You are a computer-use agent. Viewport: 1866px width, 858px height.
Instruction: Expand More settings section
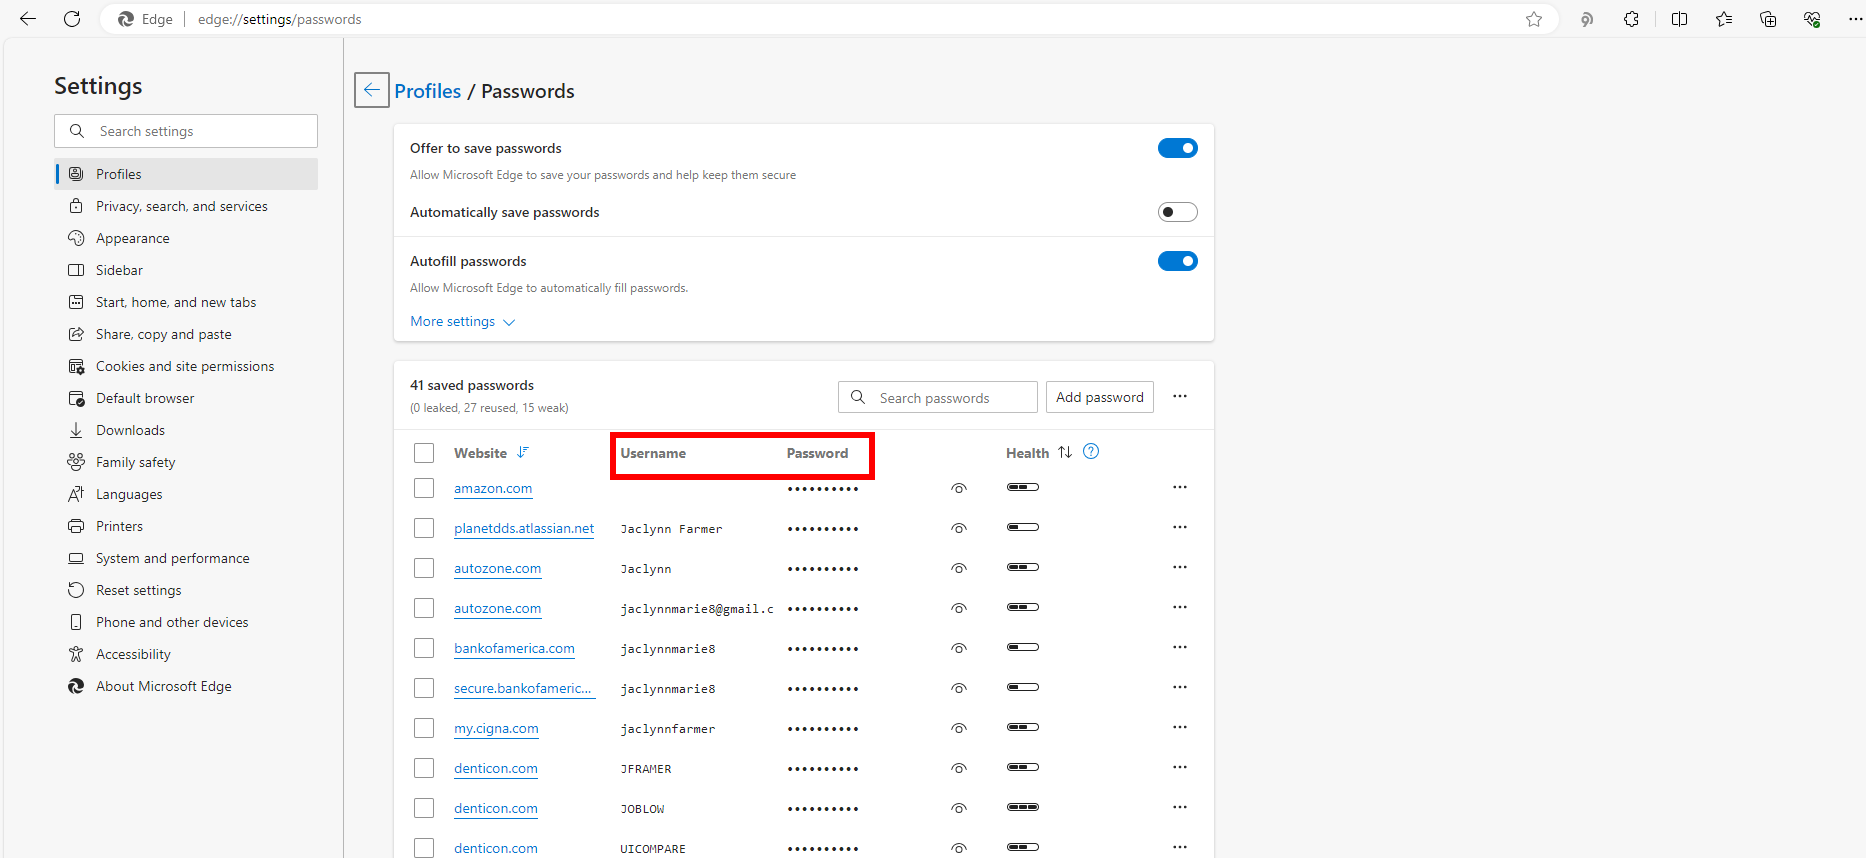[x=462, y=322]
